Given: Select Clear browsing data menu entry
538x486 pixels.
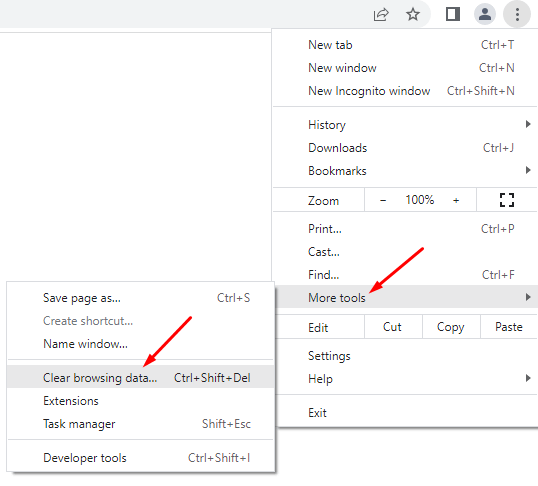Looking at the screenshot, I should [141, 377].
